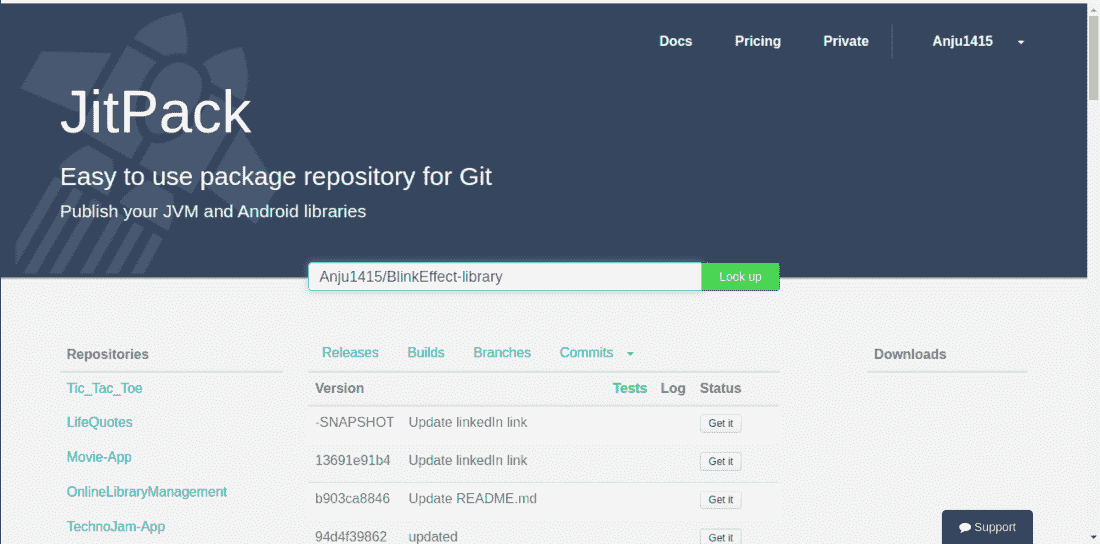Switch to the Builds tab

pyautogui.click(x=426, y=353)
